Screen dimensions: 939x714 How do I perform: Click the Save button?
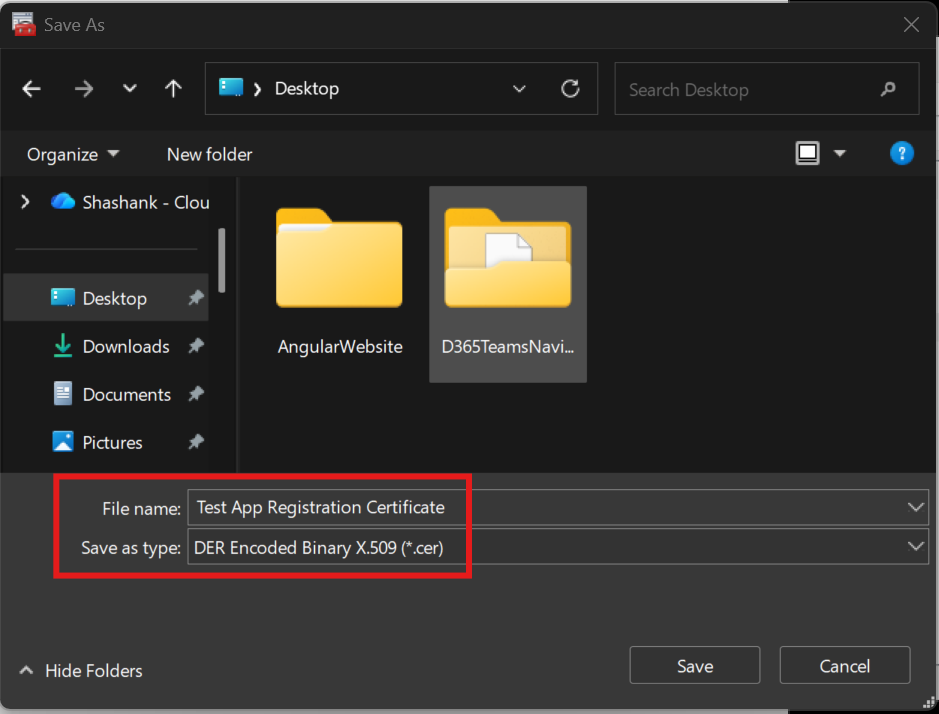pos(695,665)
